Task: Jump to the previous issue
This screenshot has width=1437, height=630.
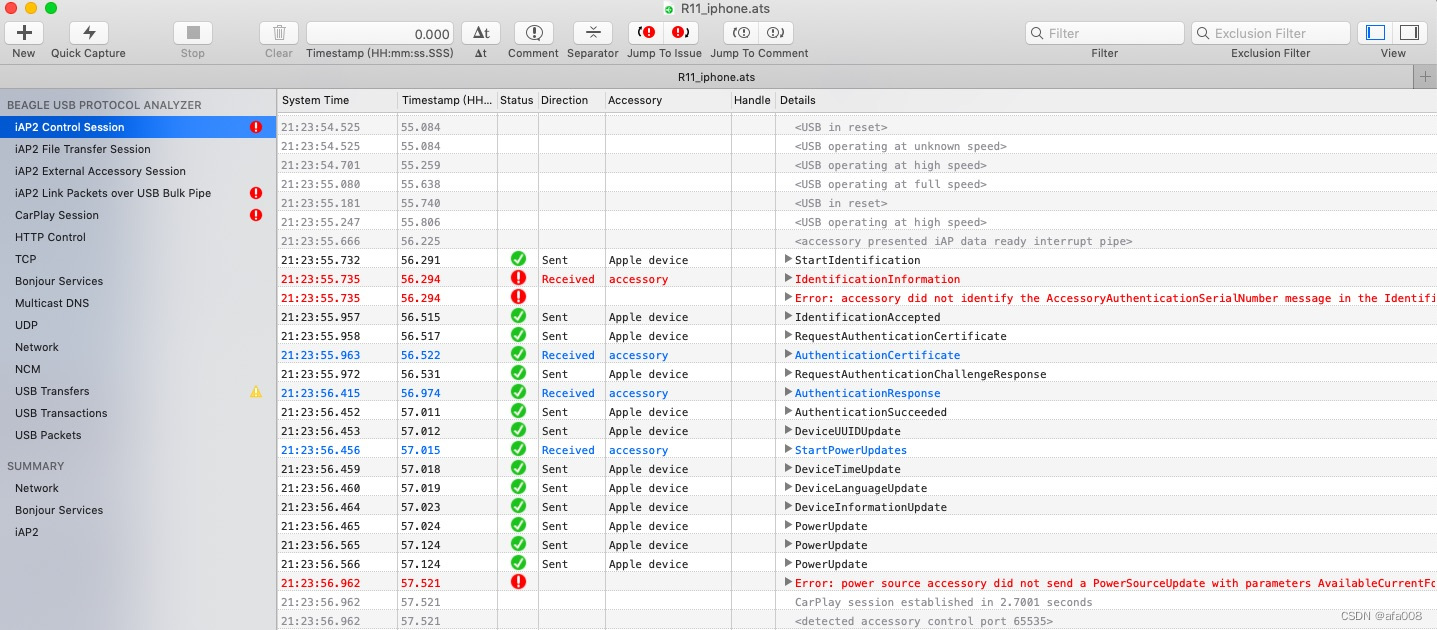Action: coord(647,33)
